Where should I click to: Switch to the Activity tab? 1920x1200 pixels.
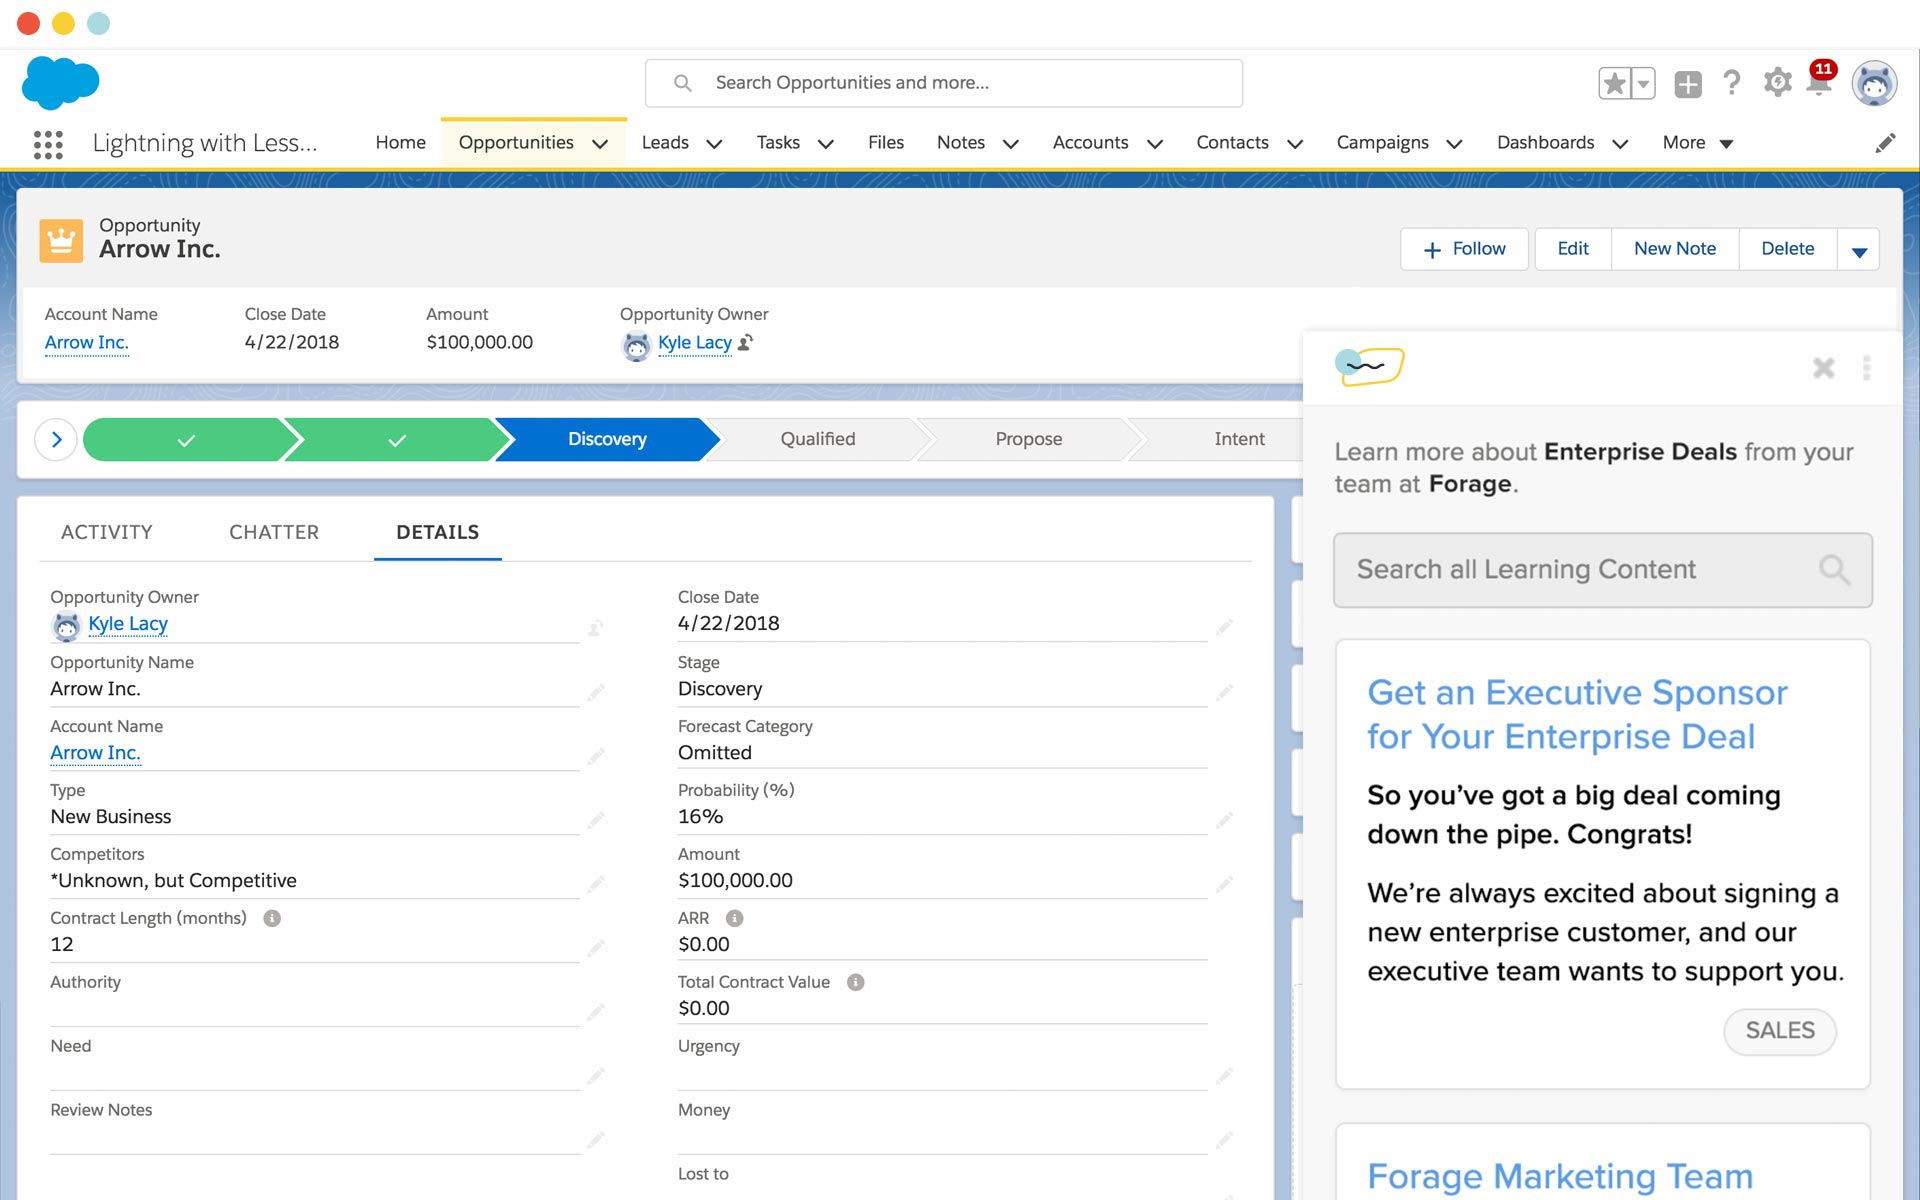coord(106,532)
